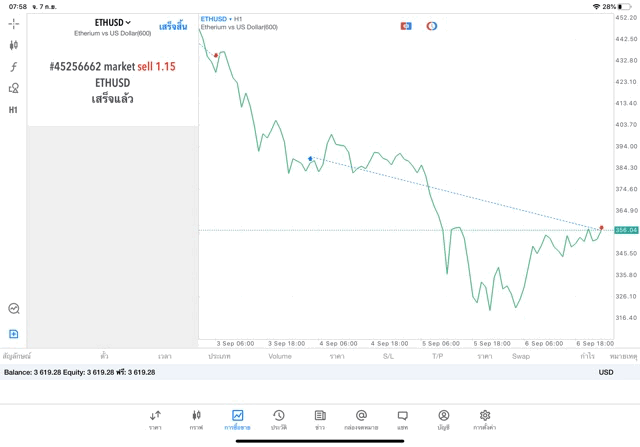Tap the blue เสร็จสิ้น (Done) button
This screenshot has width=640, height=447.
[x=173, y=27]
